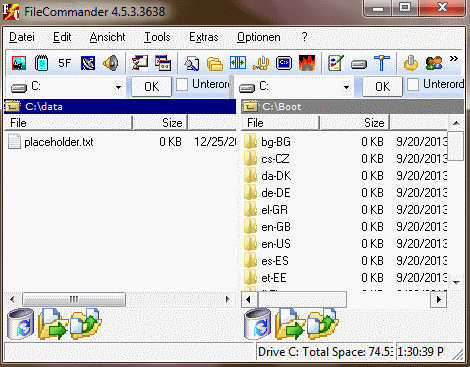Click left panel horizontal scrollbar thumb
This screenshot has height=367, width=470.
tap(74, 299)
